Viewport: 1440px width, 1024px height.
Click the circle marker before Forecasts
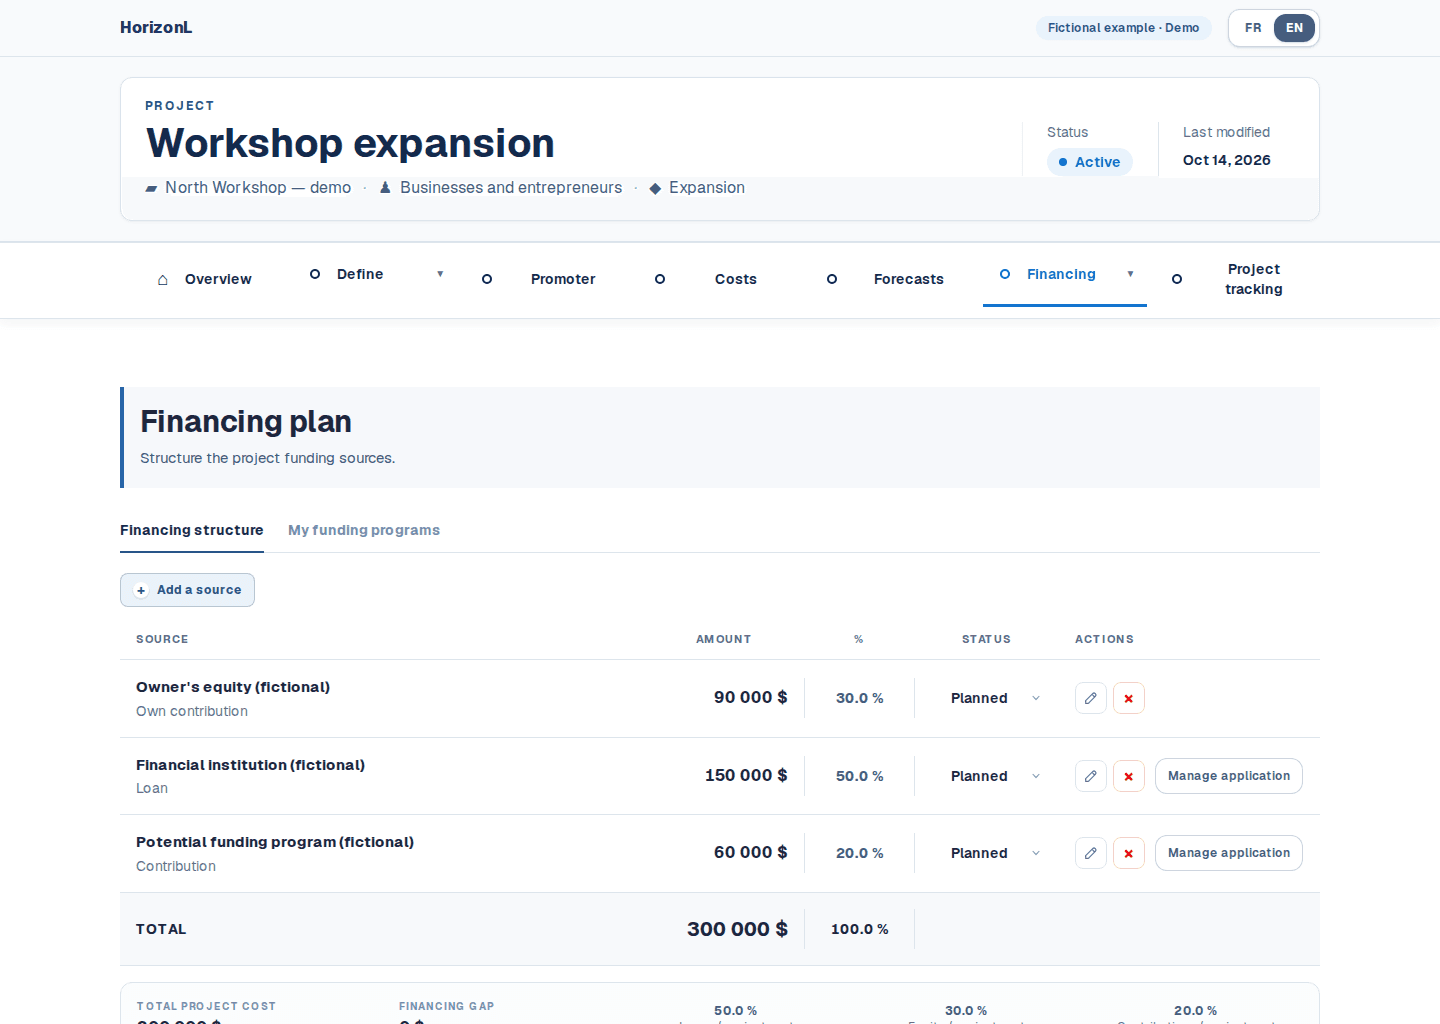(x=832, y=279)
